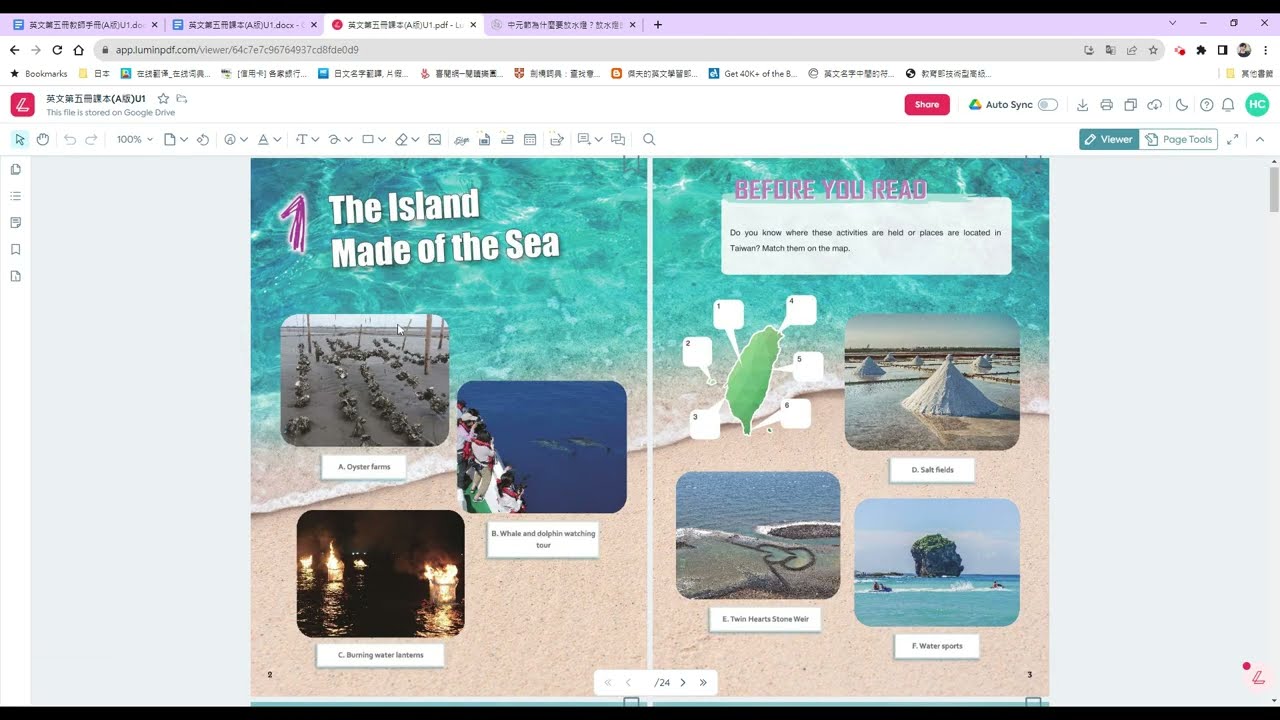Click the print document icon
1280x720 pixels.
click(1106, 105)
